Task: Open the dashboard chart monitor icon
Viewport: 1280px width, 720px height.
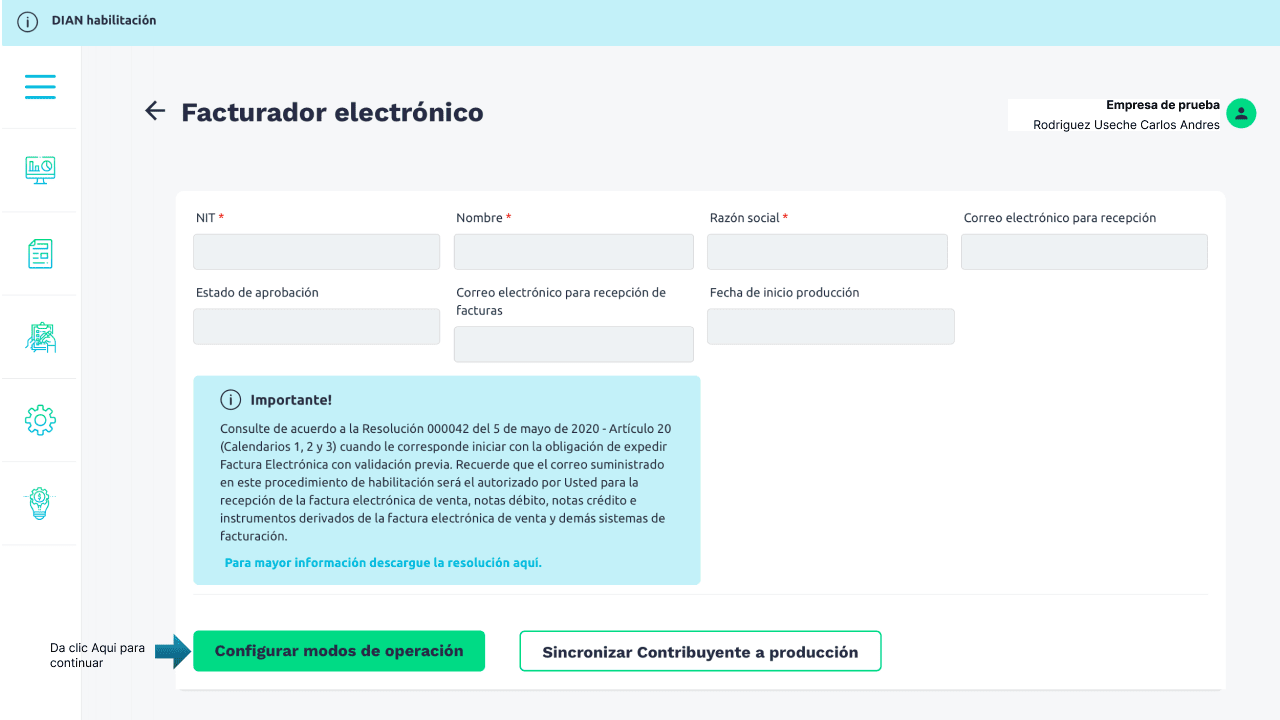Action: coord(40,170)
